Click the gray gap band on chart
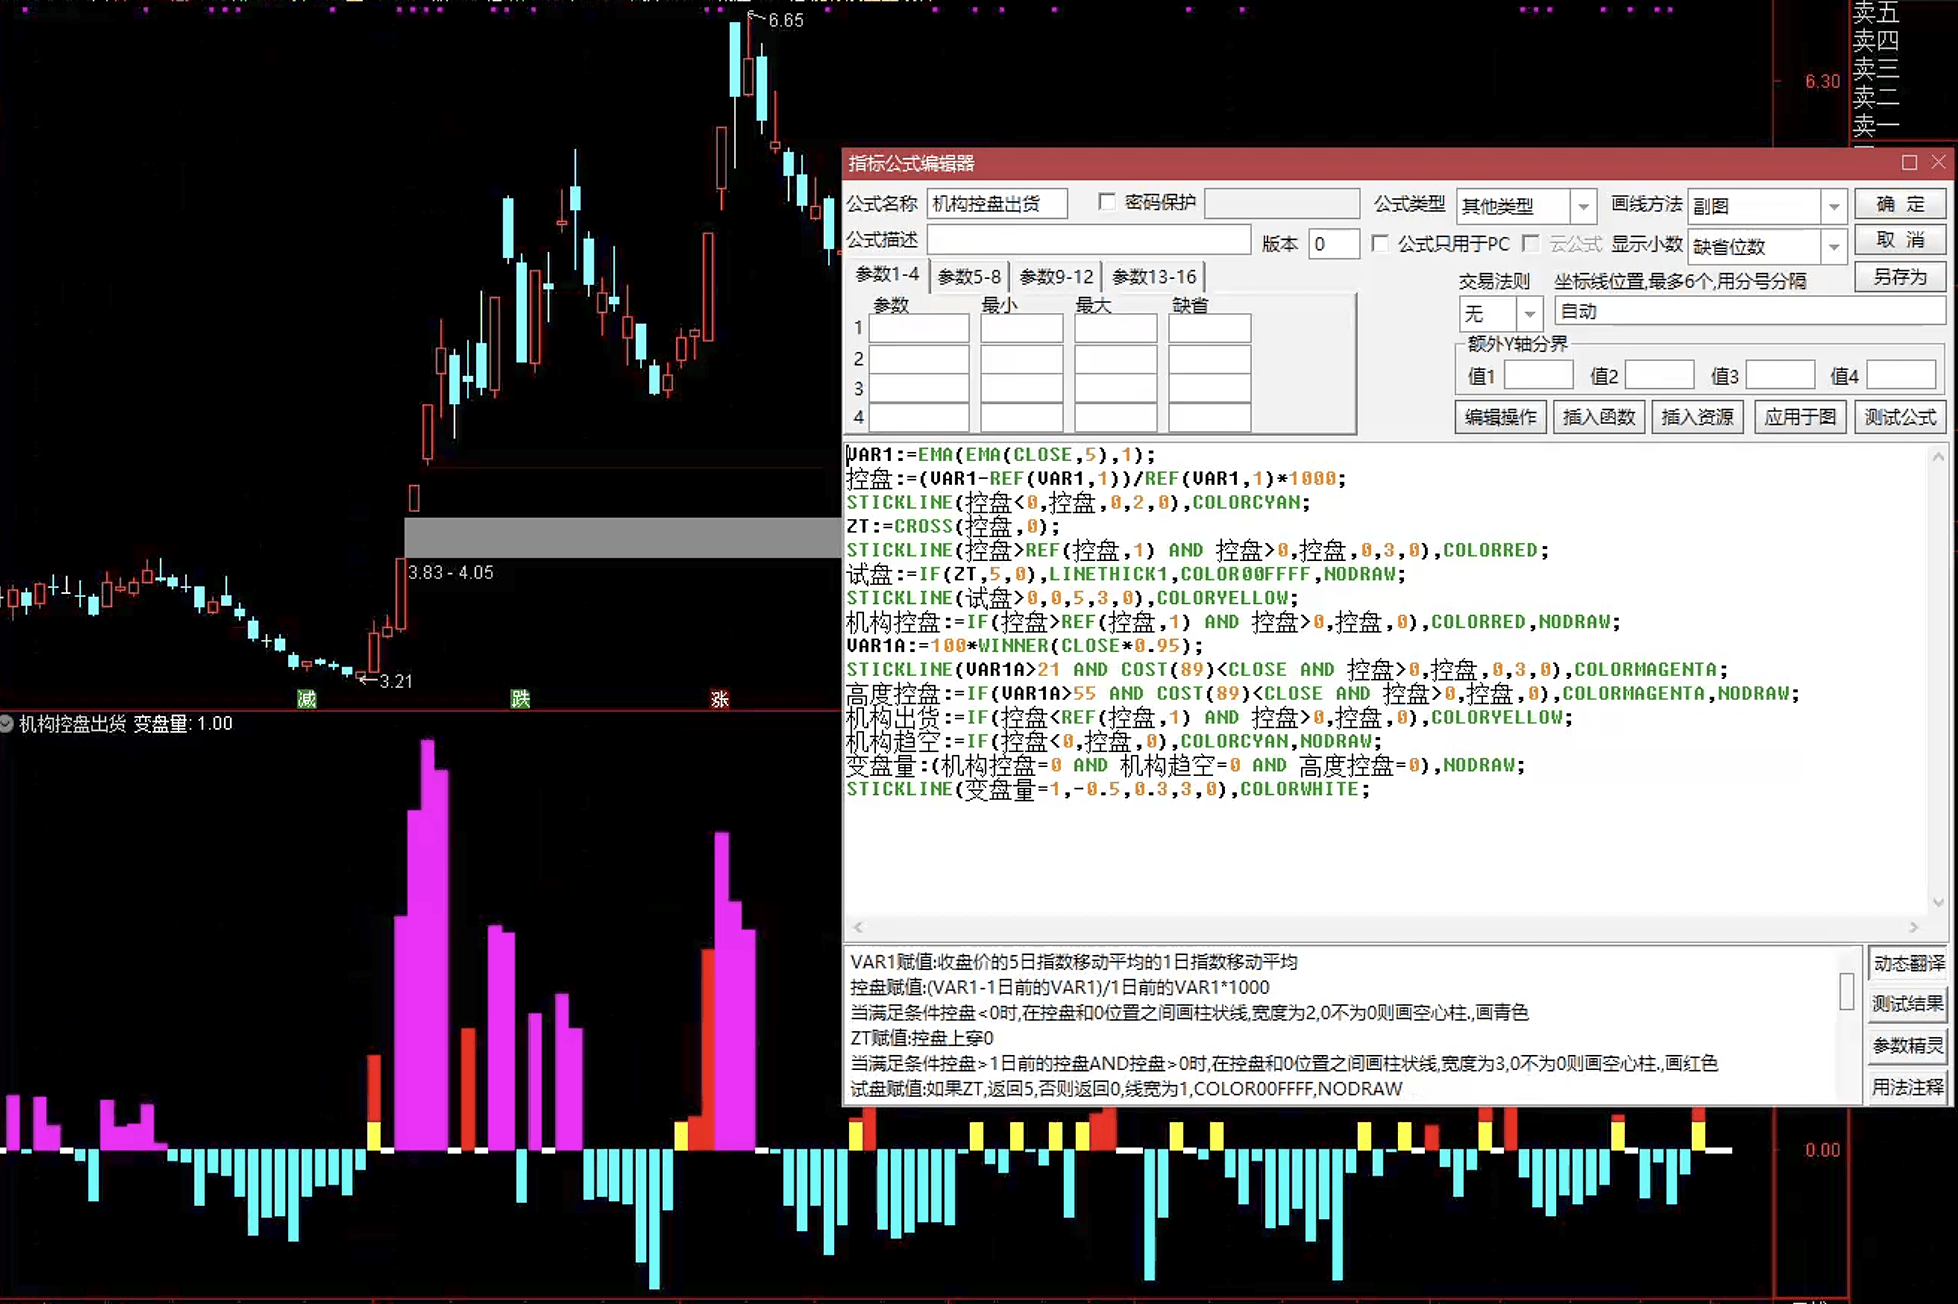The width and height of the screenshot is (1958, 1304). pos(622,537)
